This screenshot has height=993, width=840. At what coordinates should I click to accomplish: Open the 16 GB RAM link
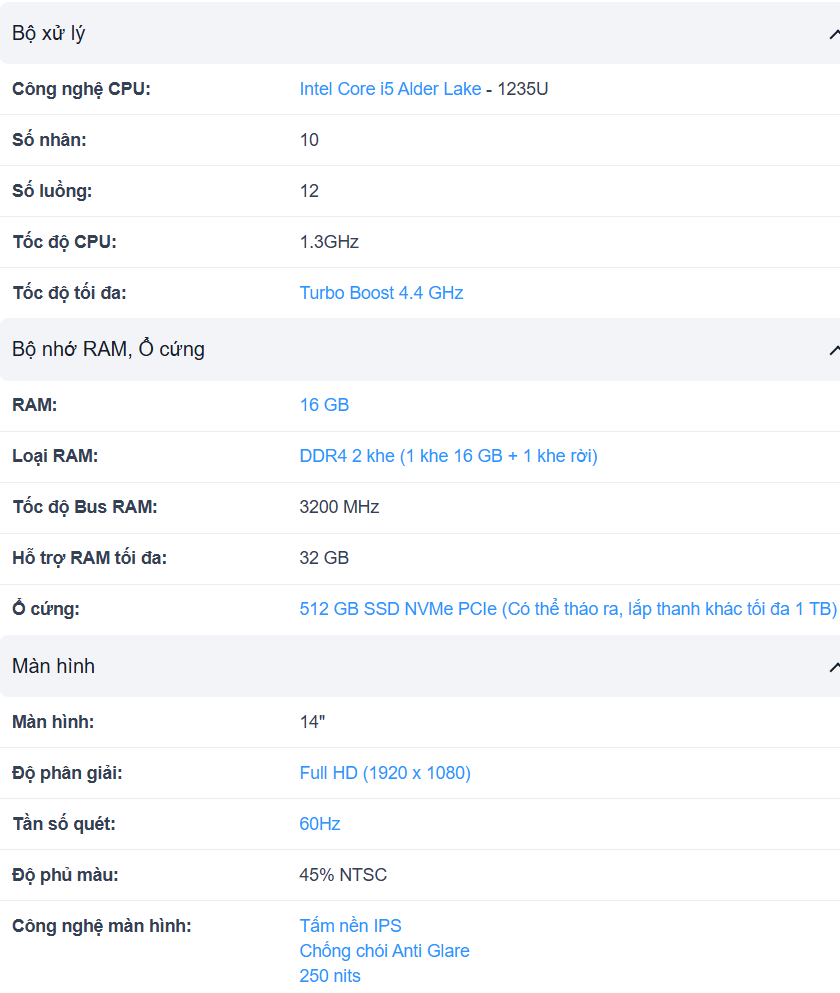pyautogui.click(x=324, y=405)
